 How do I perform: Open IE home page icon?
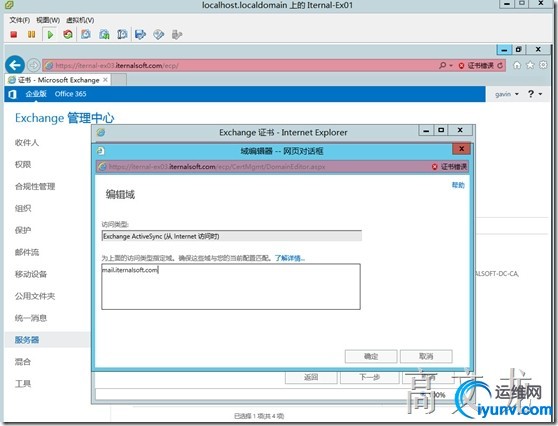(517, 65)
